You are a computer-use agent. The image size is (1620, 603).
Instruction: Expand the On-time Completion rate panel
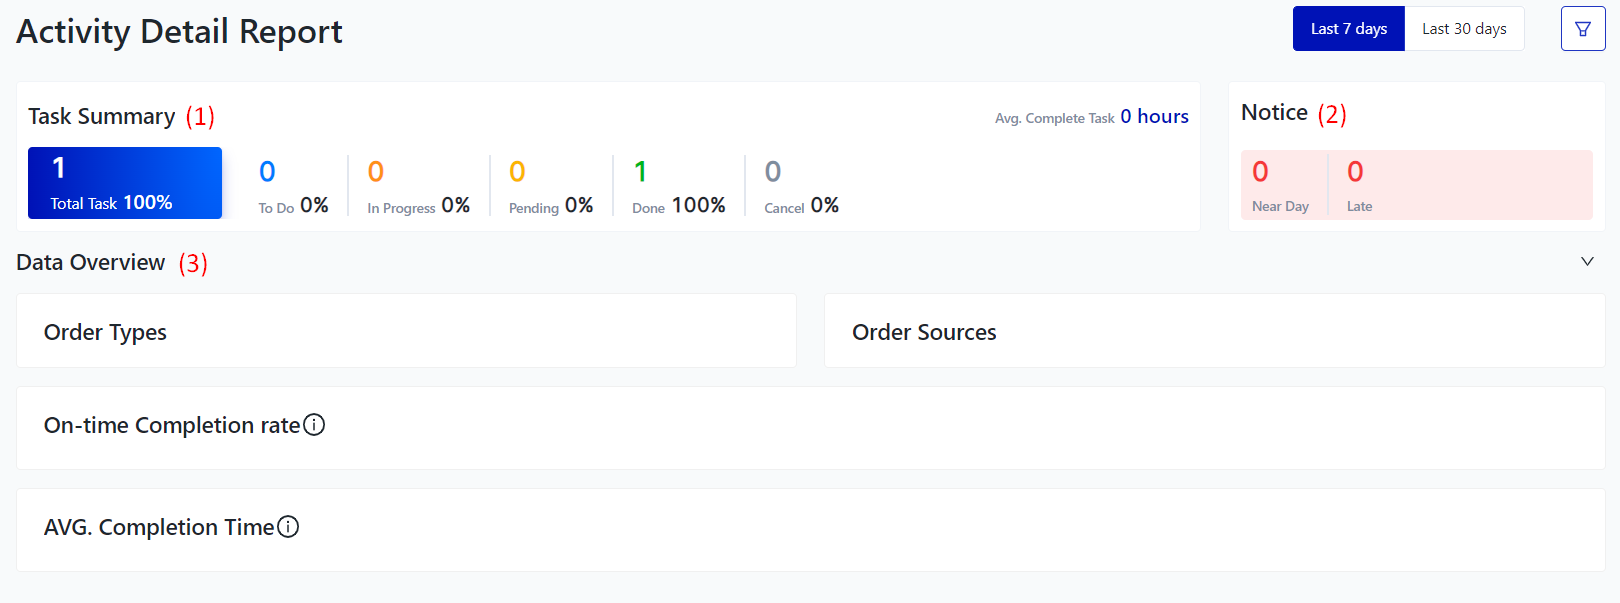pyautogui.click(x=810, y=428)
